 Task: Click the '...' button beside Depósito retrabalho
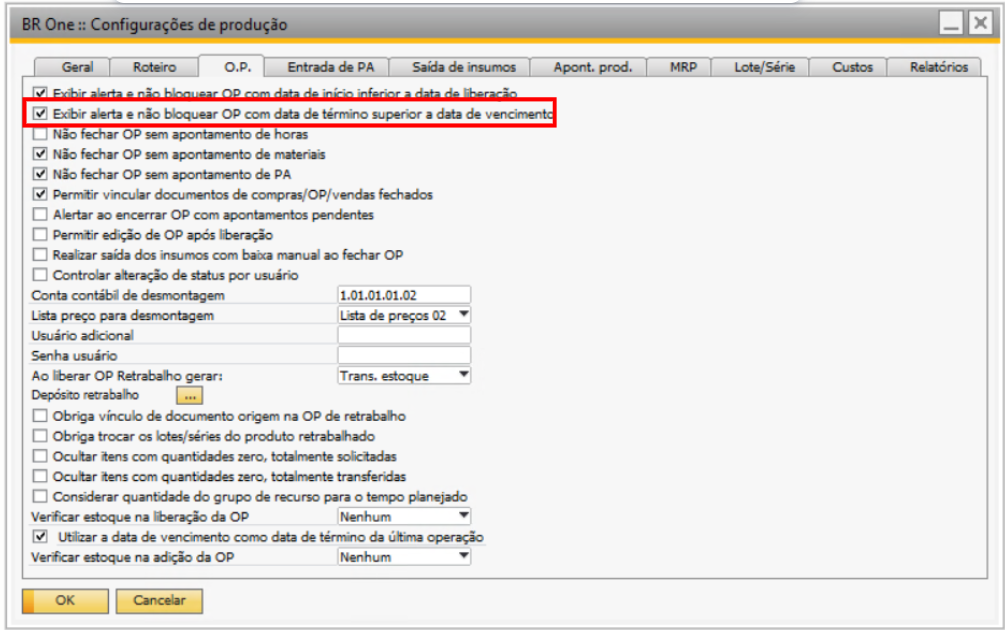pos(190,395)
